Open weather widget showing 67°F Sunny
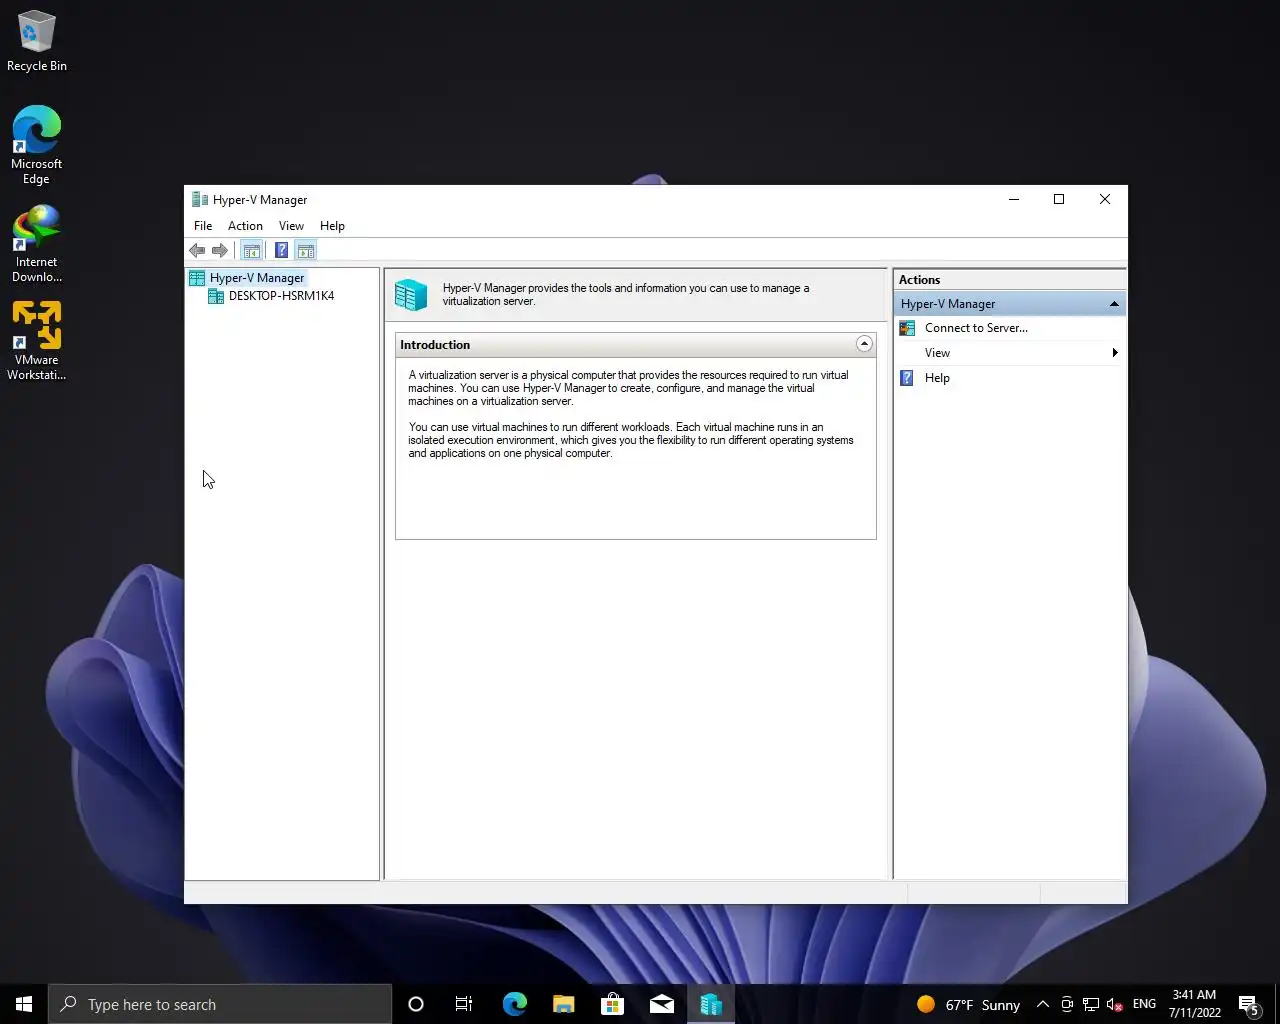Viewport: 1280px width, 1024px height. tap(968, 1004)
